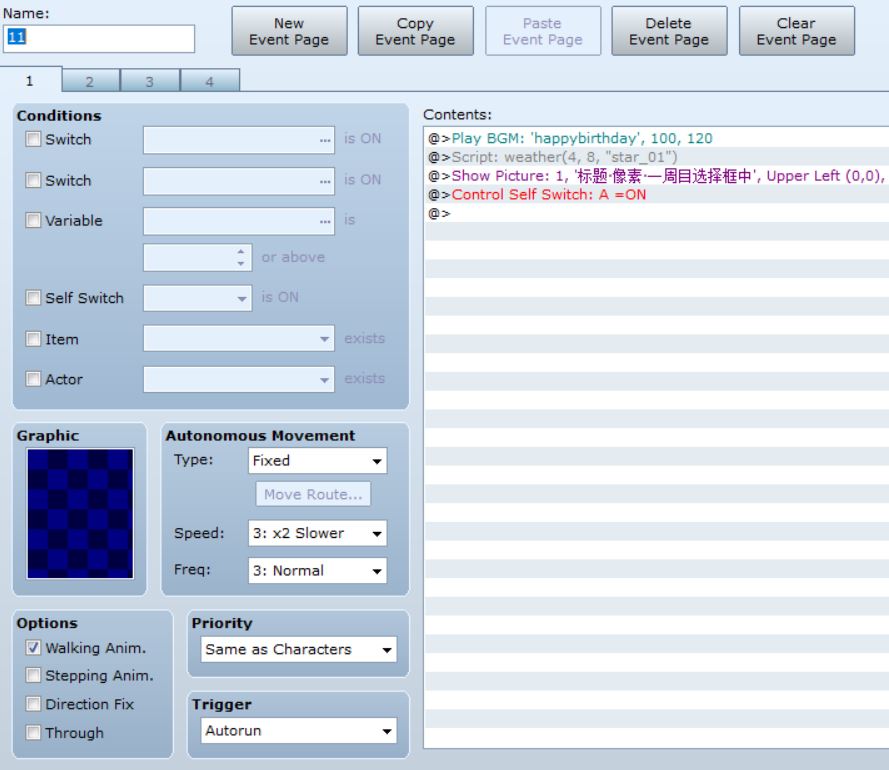Switch to event page tab 3

click(x=150, y=81)
